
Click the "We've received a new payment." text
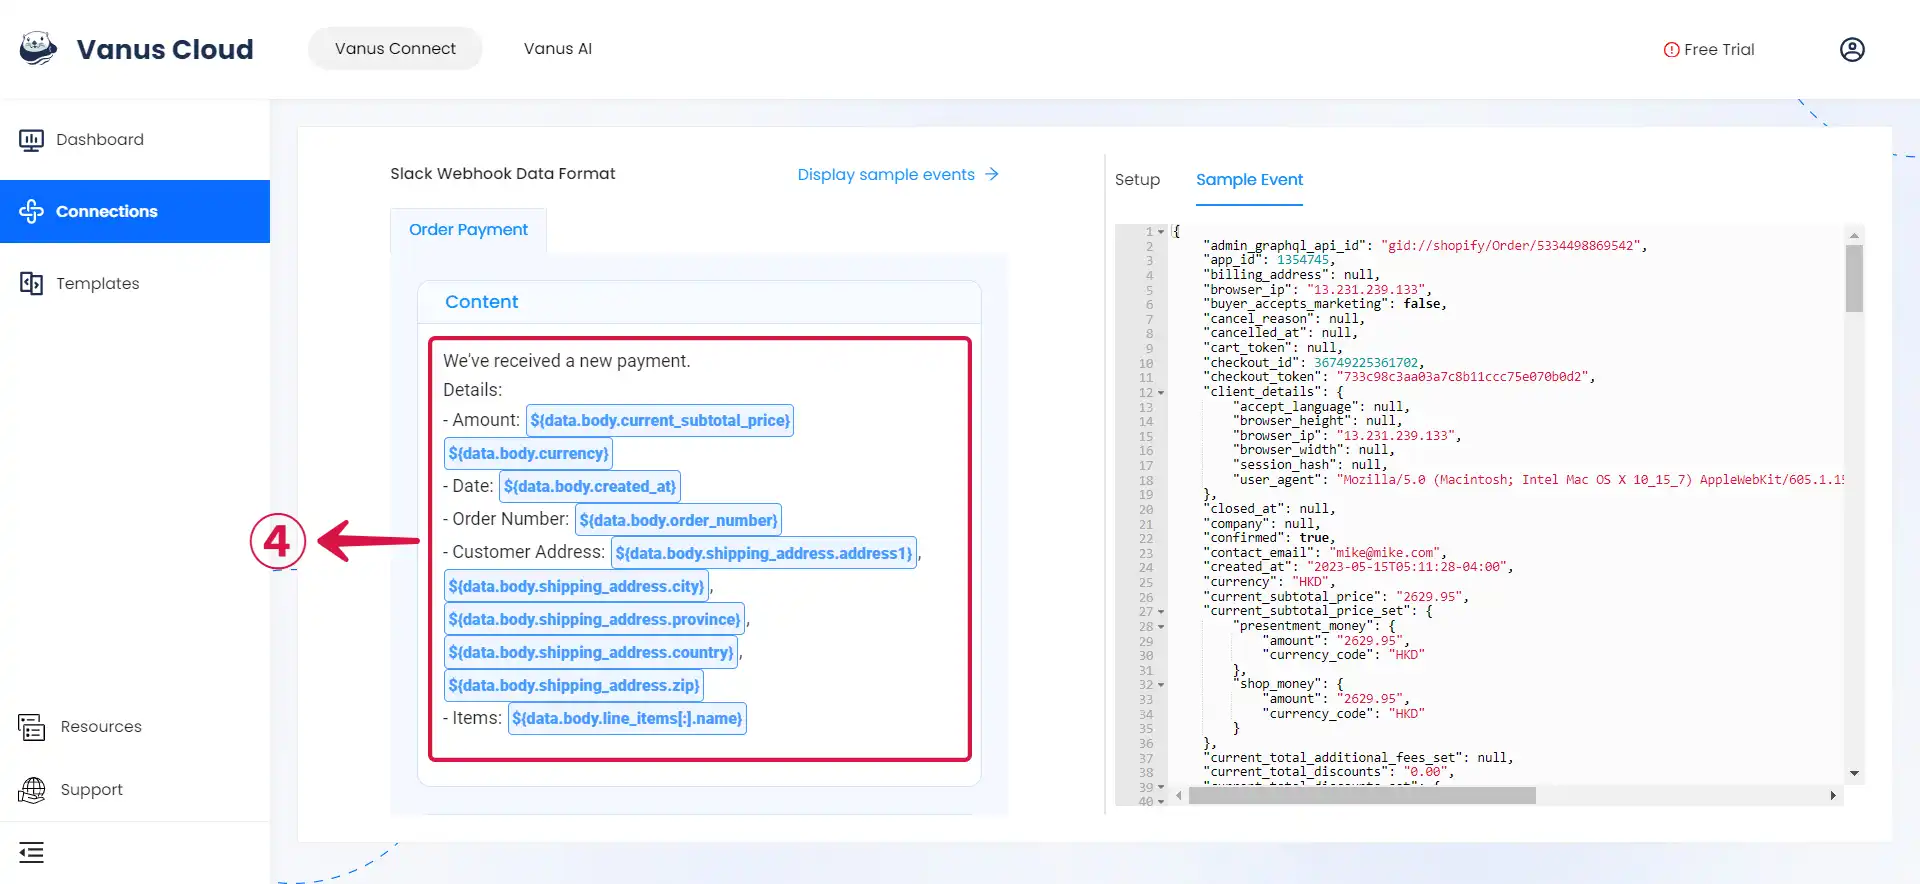pyautogui.click(x=566, y=361)
